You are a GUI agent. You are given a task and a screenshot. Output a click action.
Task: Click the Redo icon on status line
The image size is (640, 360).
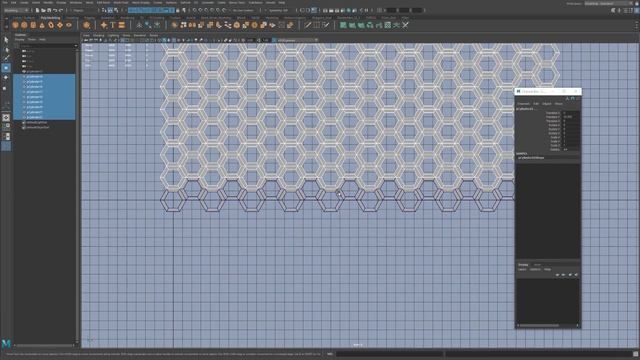tap(61, 10)
